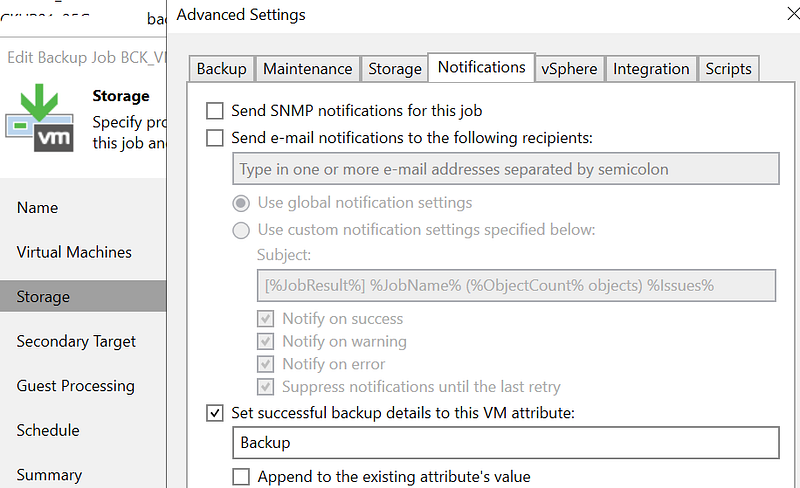This screenshot has height=488, width=800.
Task: Open the Storage settings tab
Action: click(x=394, y=68)
